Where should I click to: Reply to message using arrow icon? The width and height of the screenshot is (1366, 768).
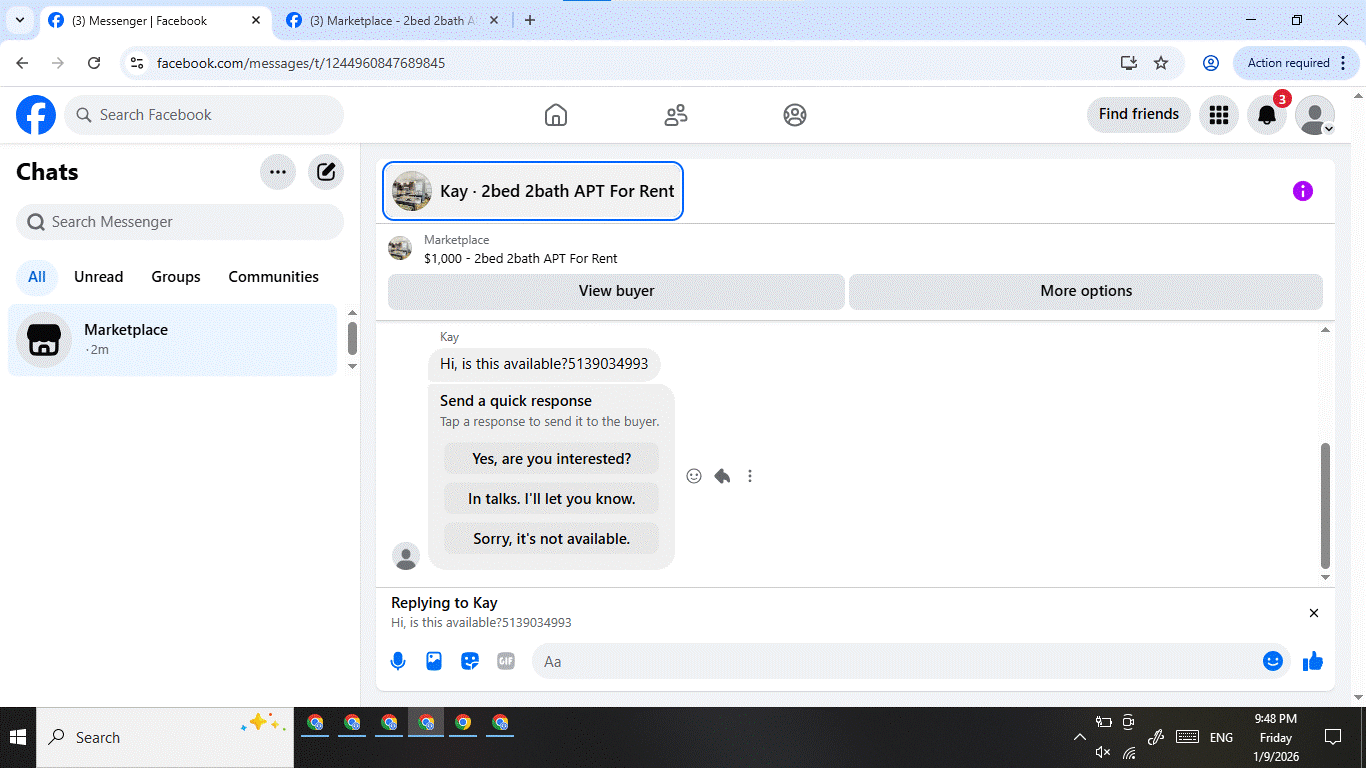(722, 476)
